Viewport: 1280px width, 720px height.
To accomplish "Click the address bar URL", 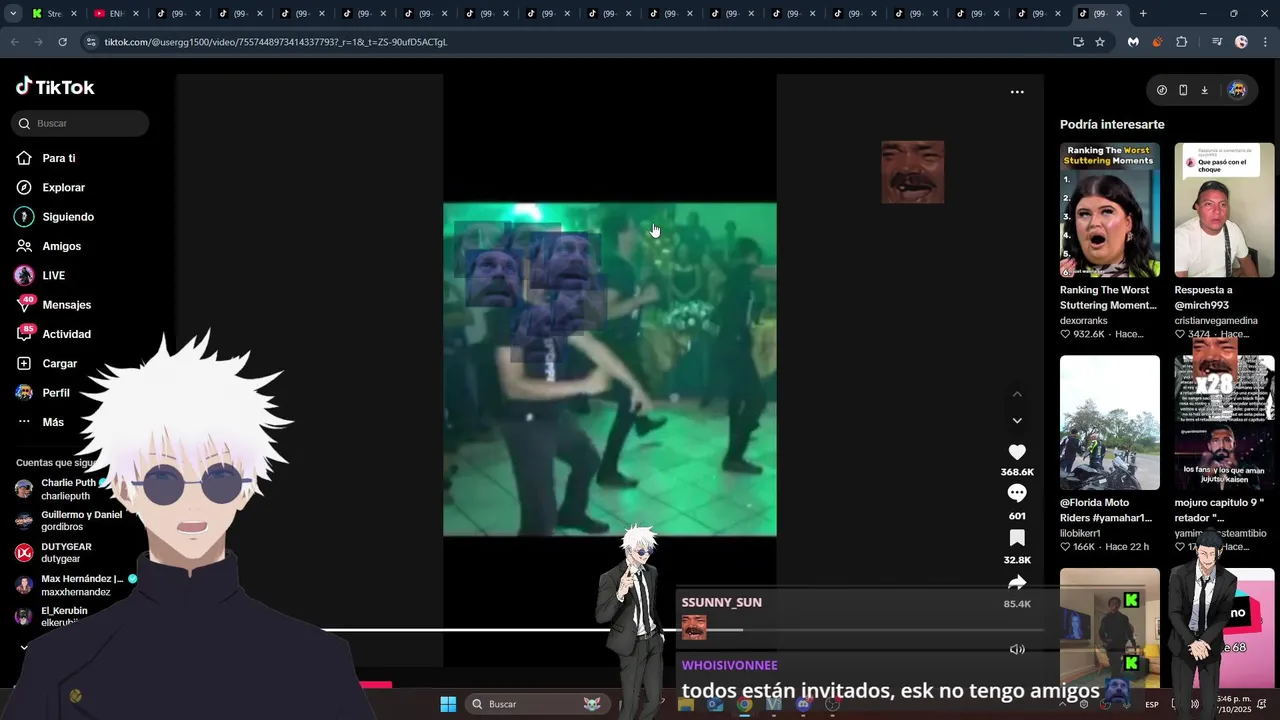I will (x=275, y=42).
